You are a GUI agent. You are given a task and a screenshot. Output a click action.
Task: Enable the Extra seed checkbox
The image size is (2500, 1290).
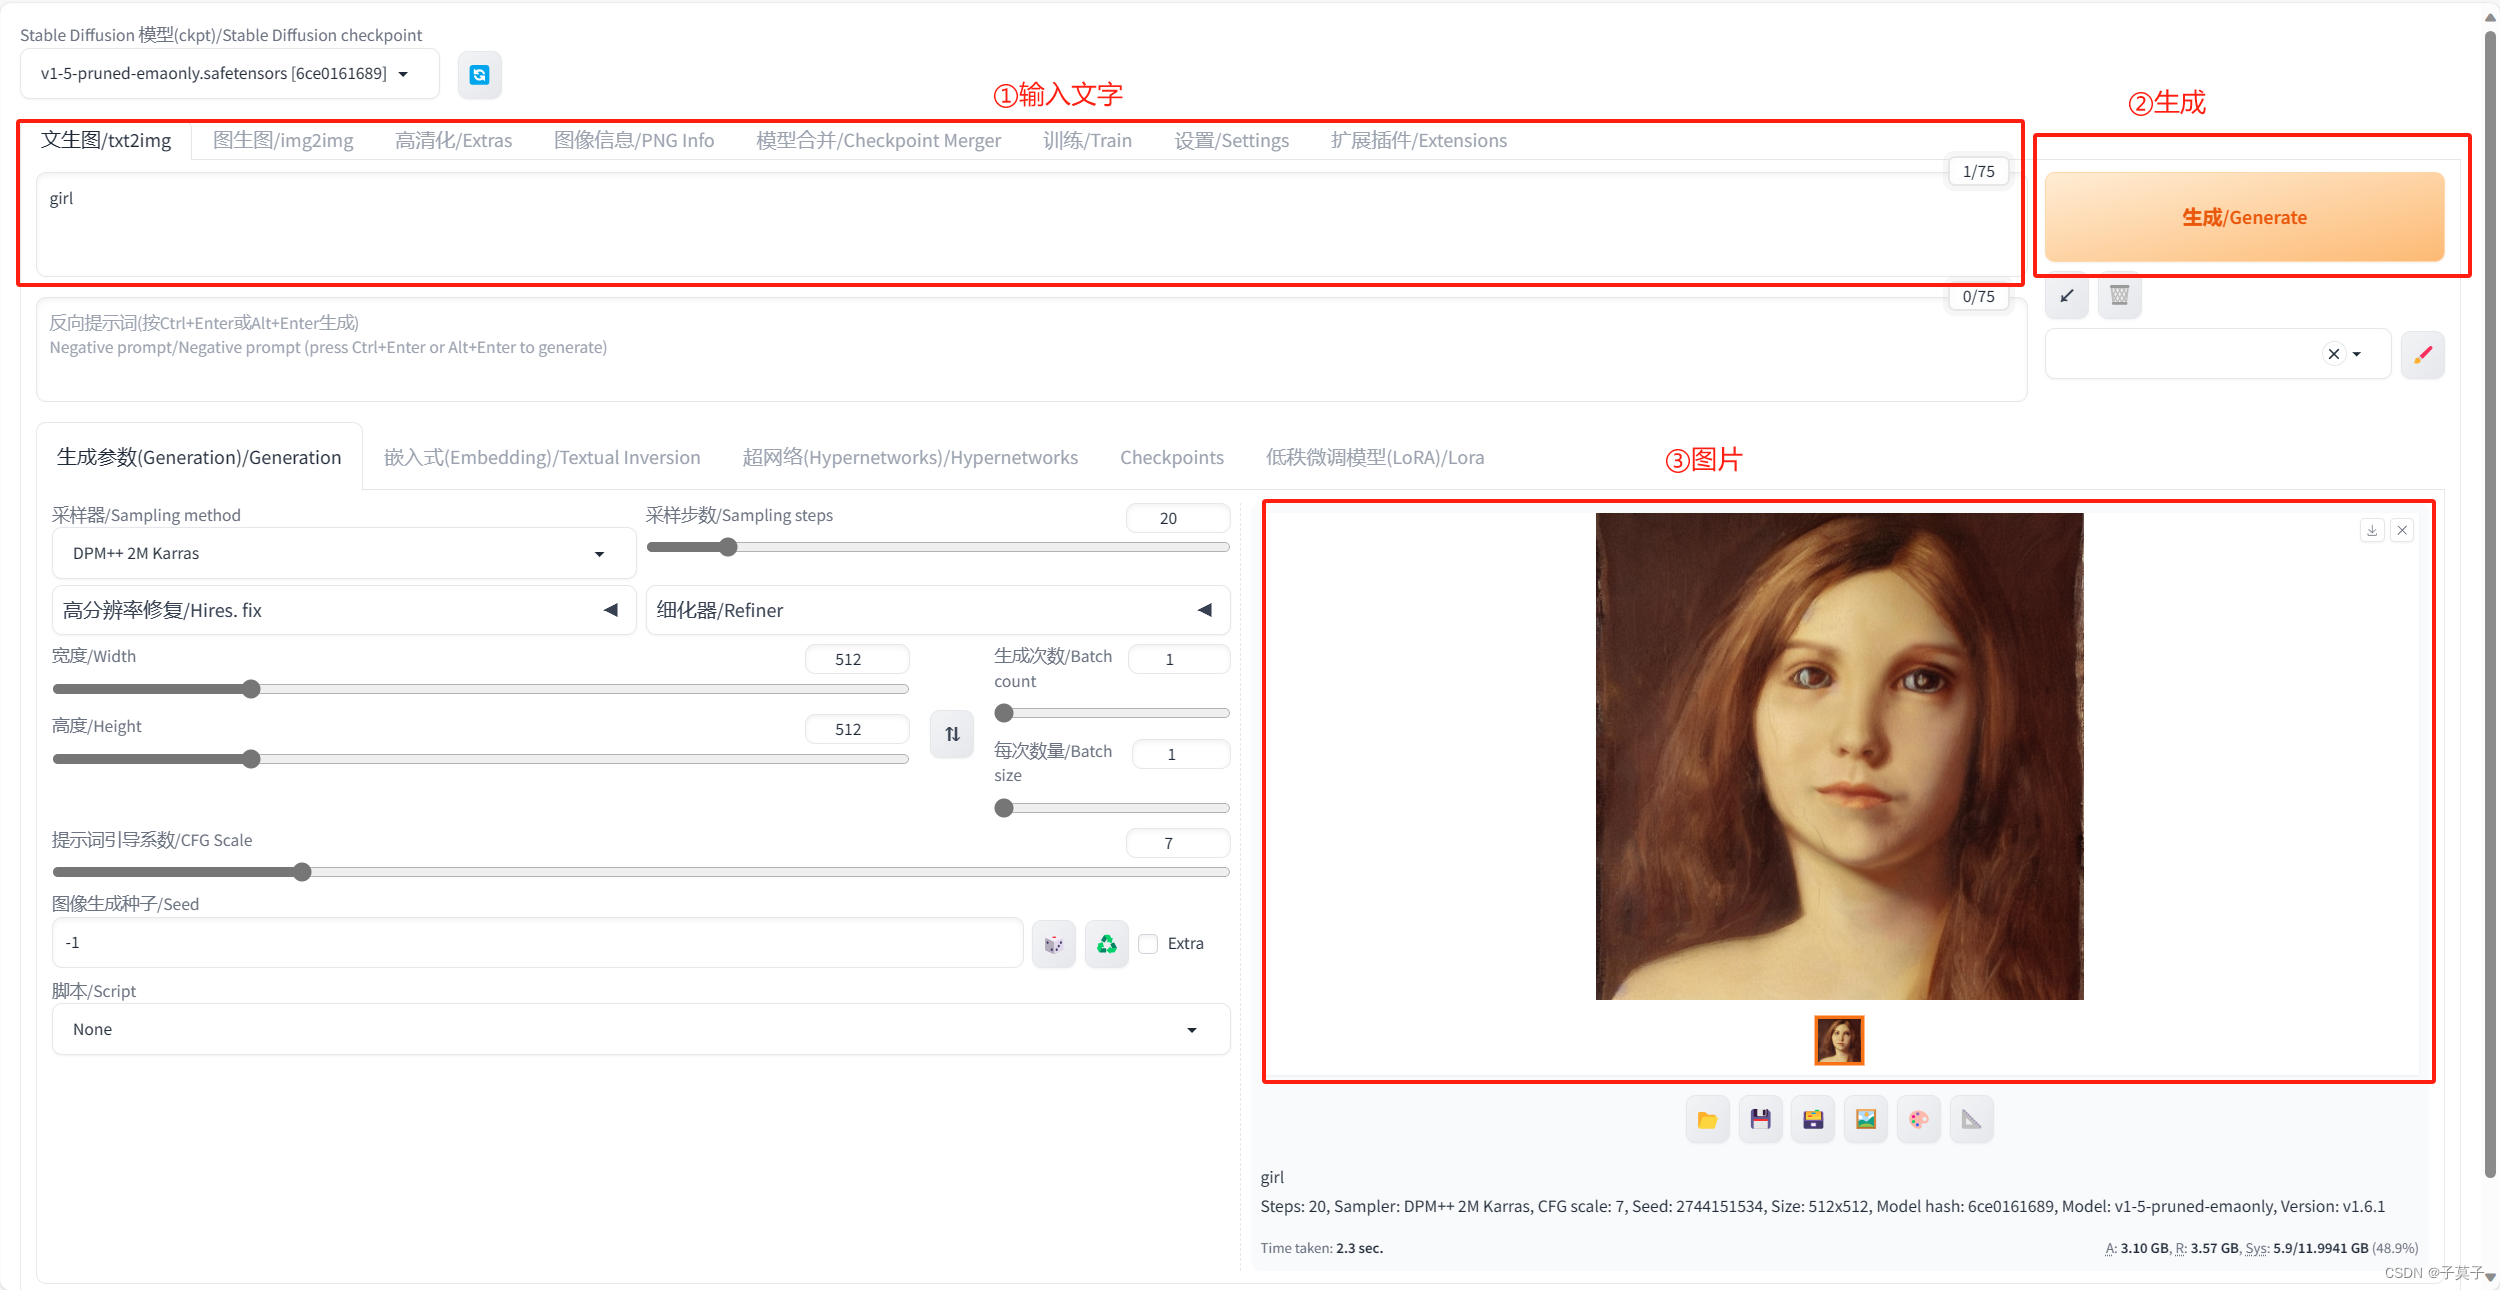tap(1148, 943)
